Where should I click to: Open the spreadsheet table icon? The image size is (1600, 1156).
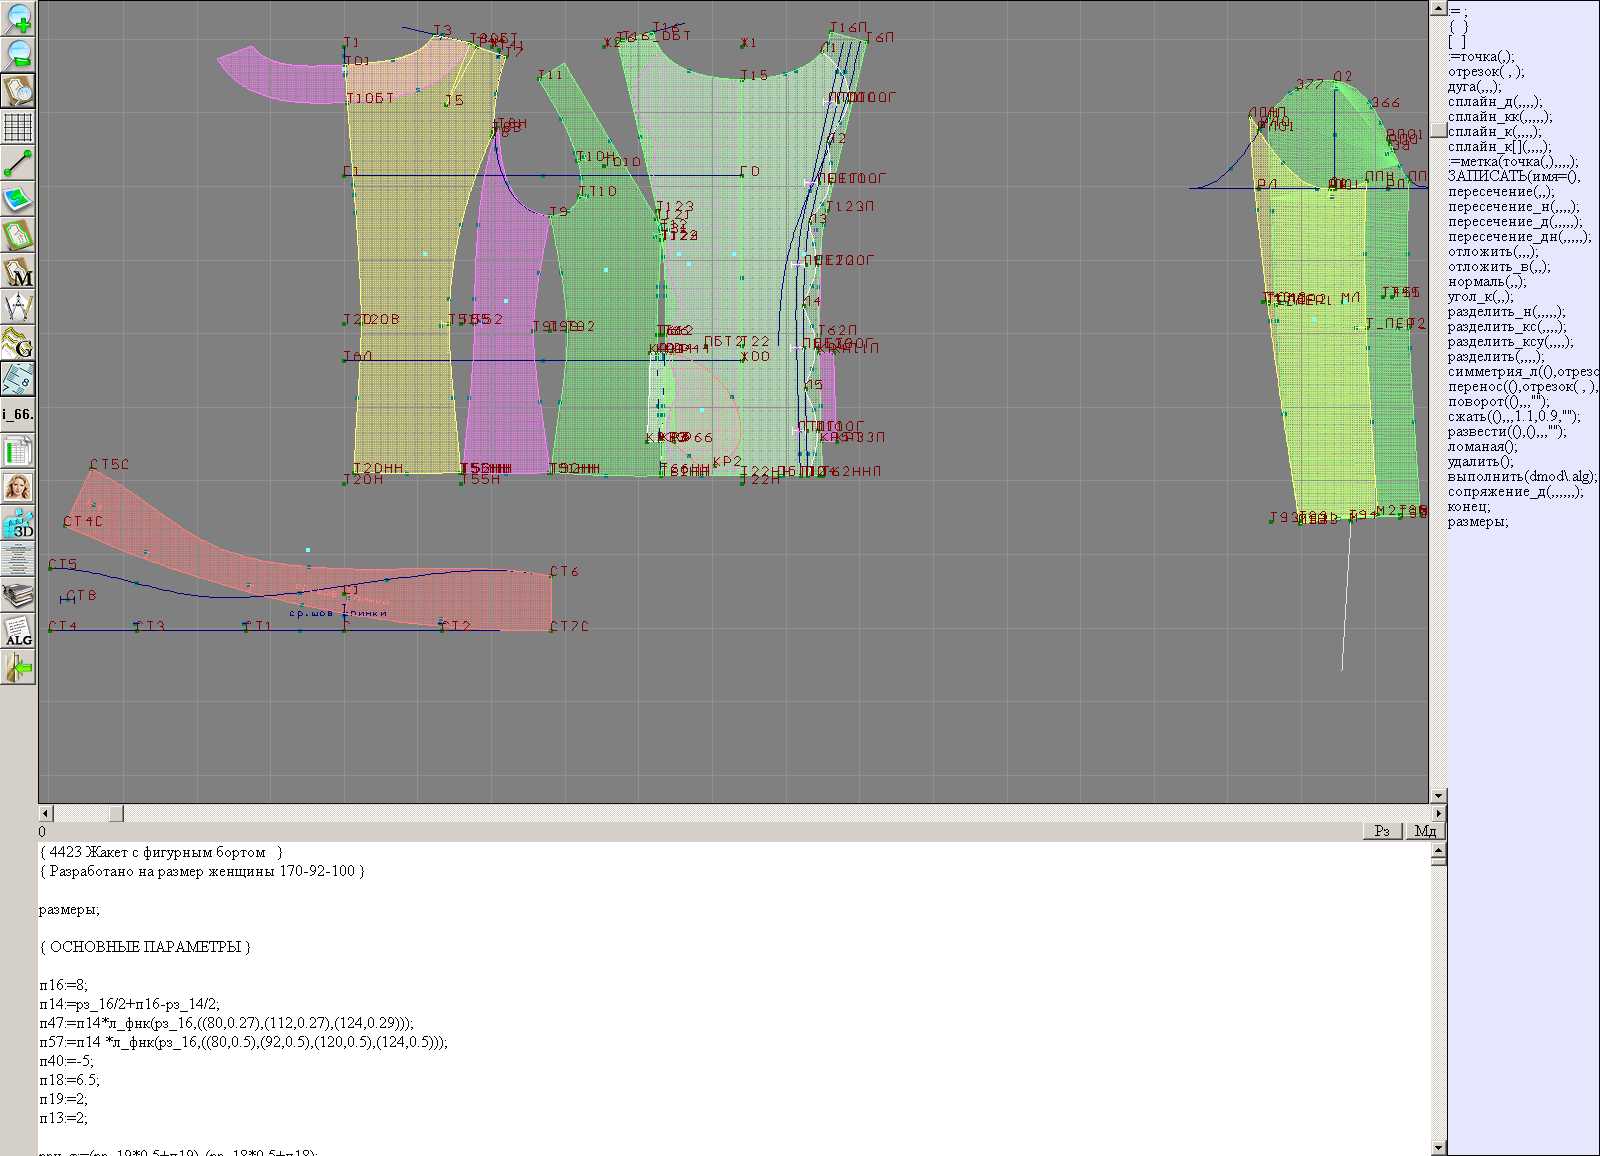point(18,451)
